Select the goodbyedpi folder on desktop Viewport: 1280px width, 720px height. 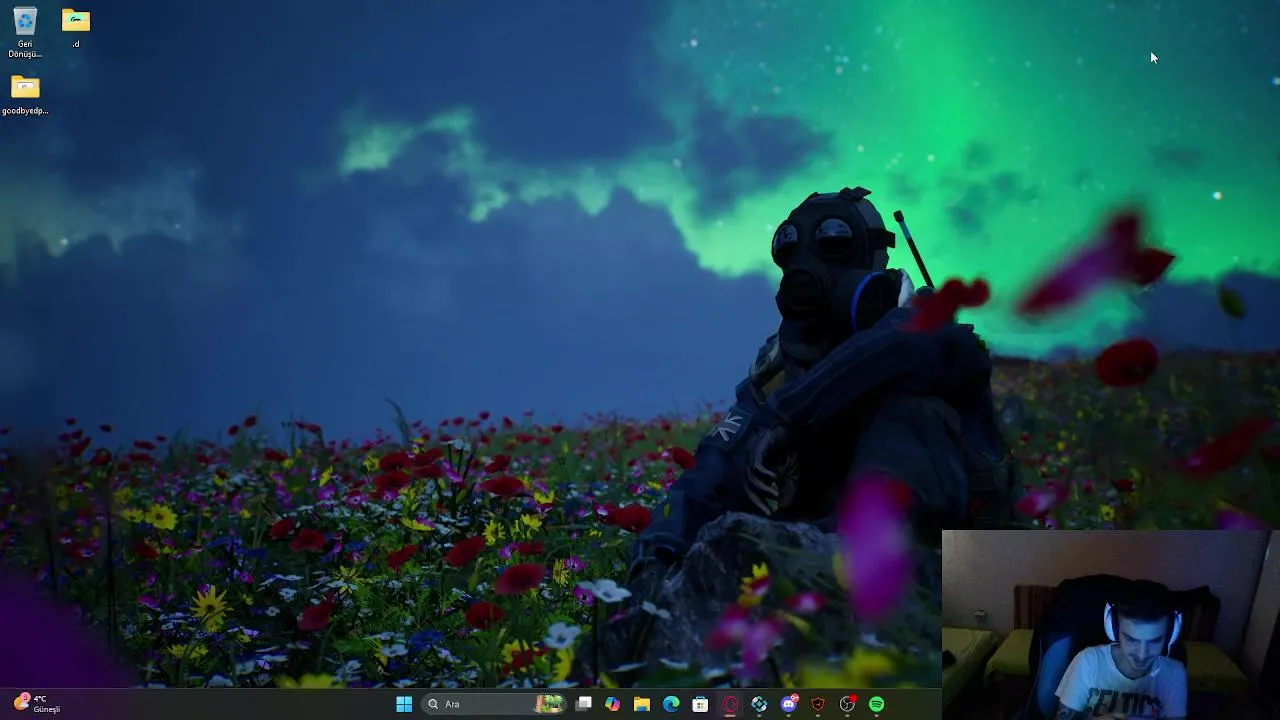tap(25, 96)
